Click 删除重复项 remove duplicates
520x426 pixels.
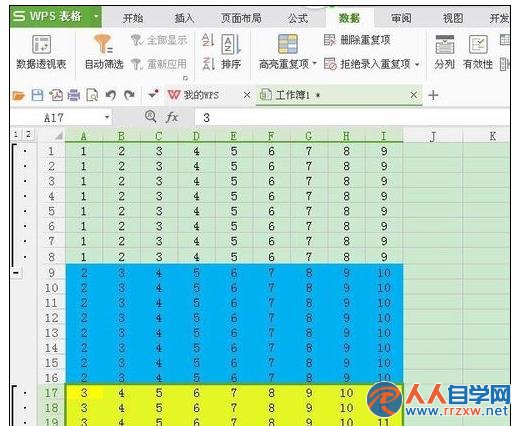click(x=357, y=40)
